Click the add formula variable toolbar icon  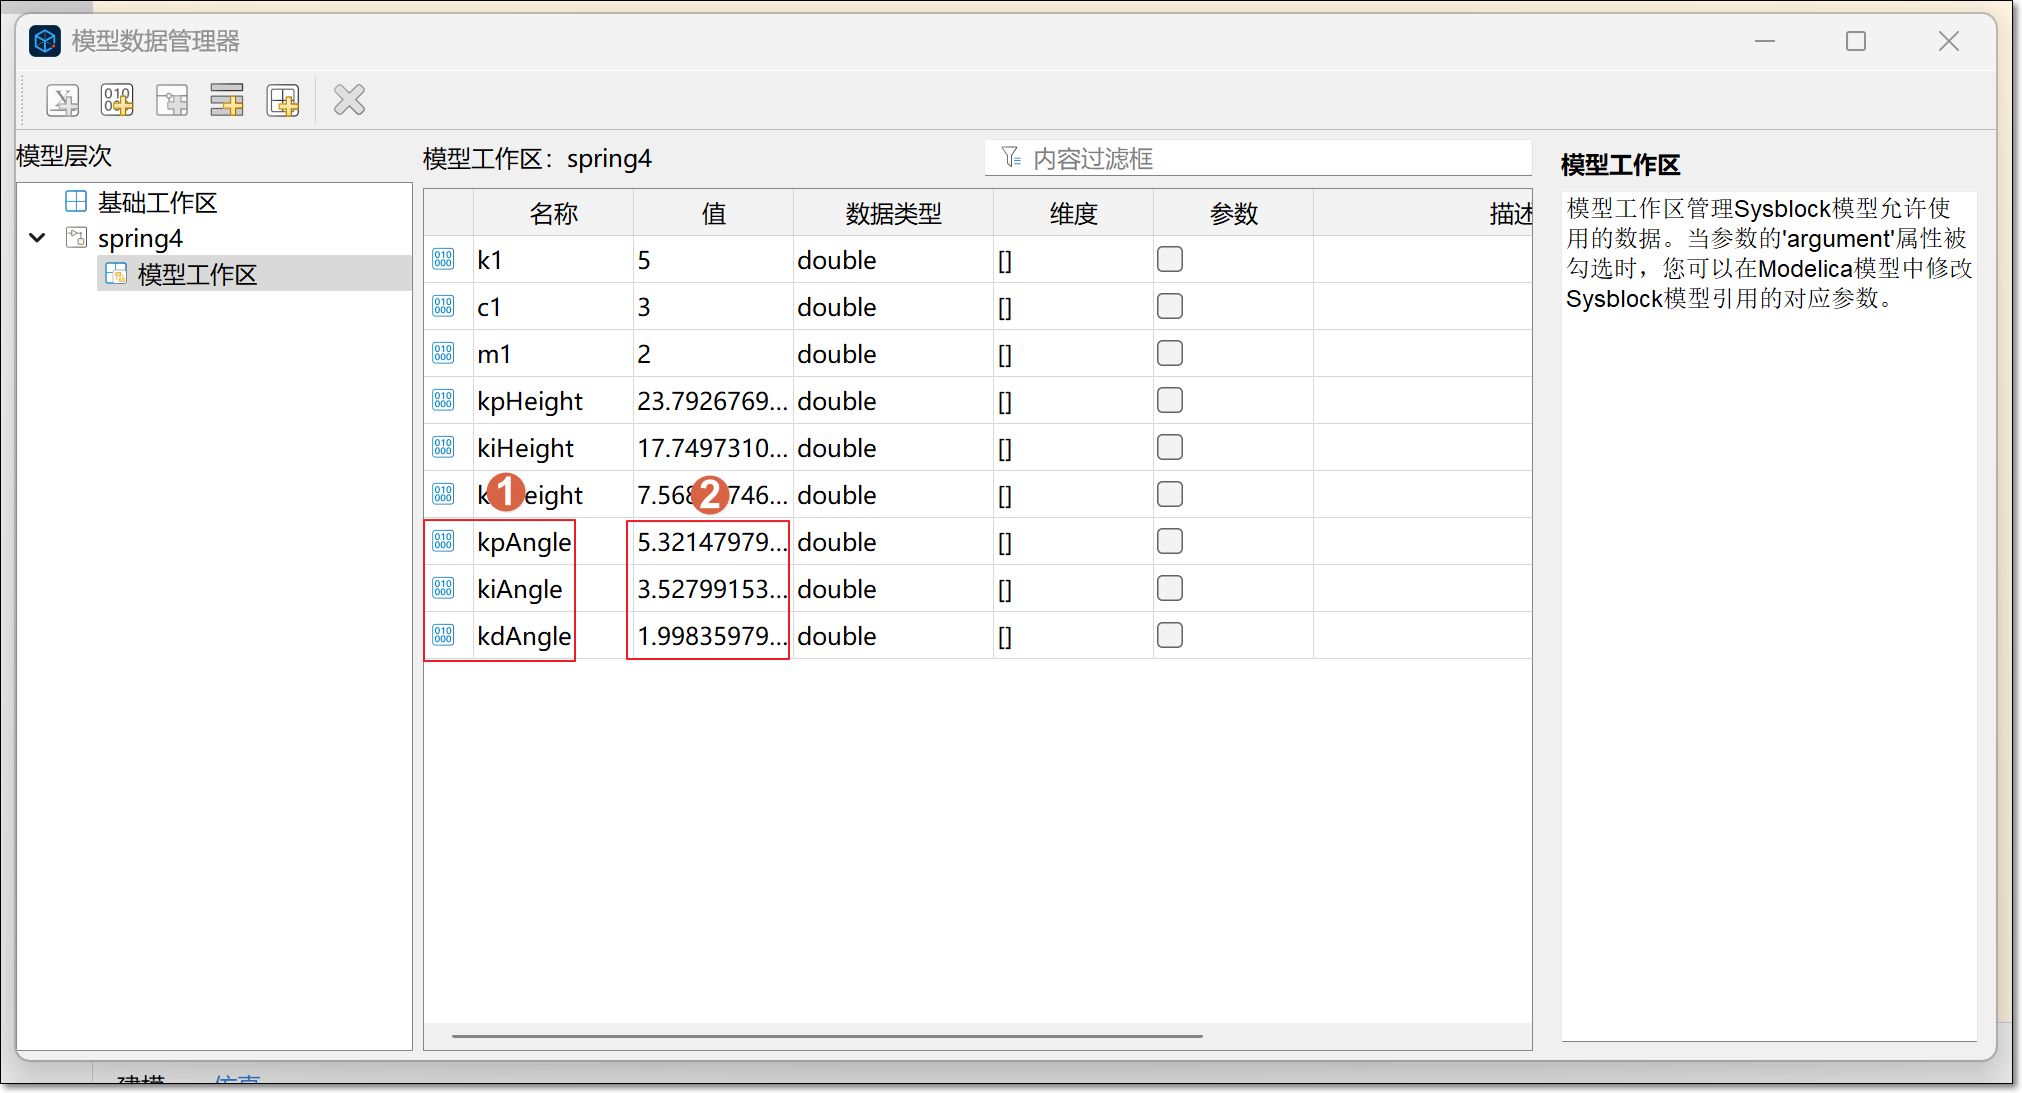tap(63, 100)
